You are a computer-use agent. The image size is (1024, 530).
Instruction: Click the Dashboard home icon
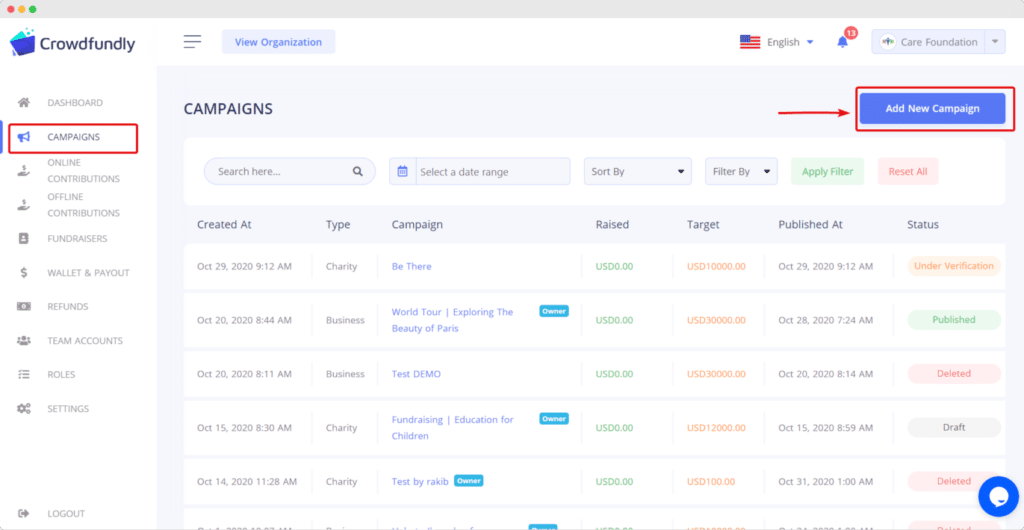click(x=24, y=102)
